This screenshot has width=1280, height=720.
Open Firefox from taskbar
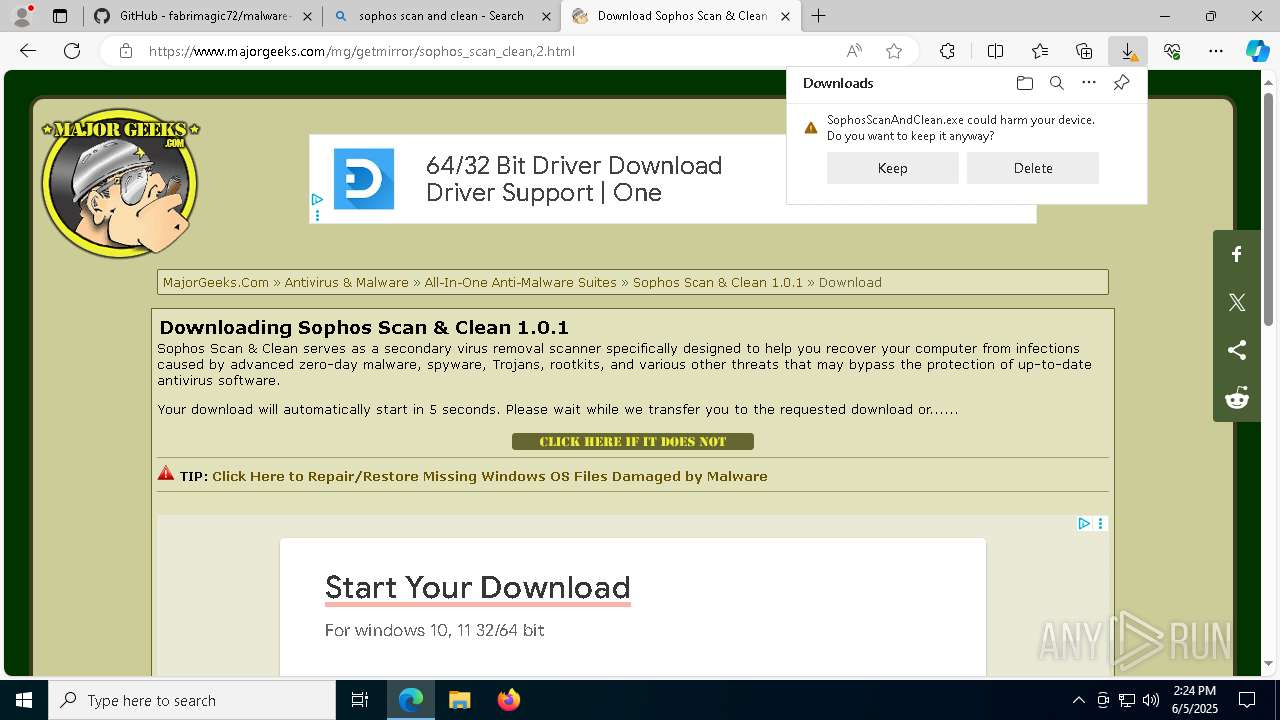coord(508,700)
